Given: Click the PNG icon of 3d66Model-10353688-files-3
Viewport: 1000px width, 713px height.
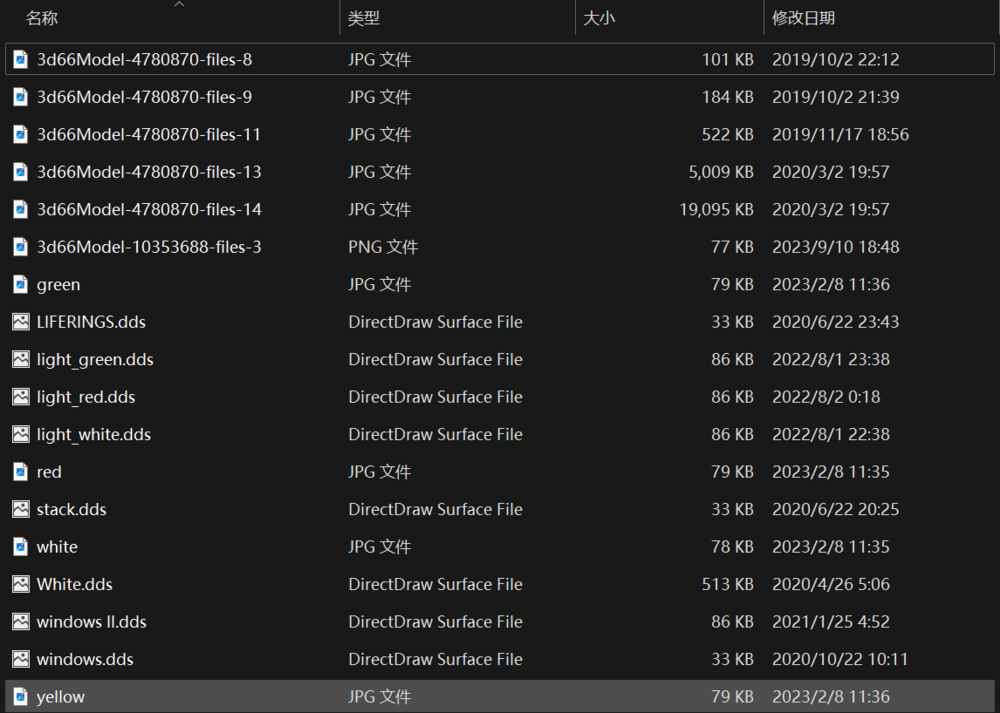Looking at the screenshot, I should 20,247.
